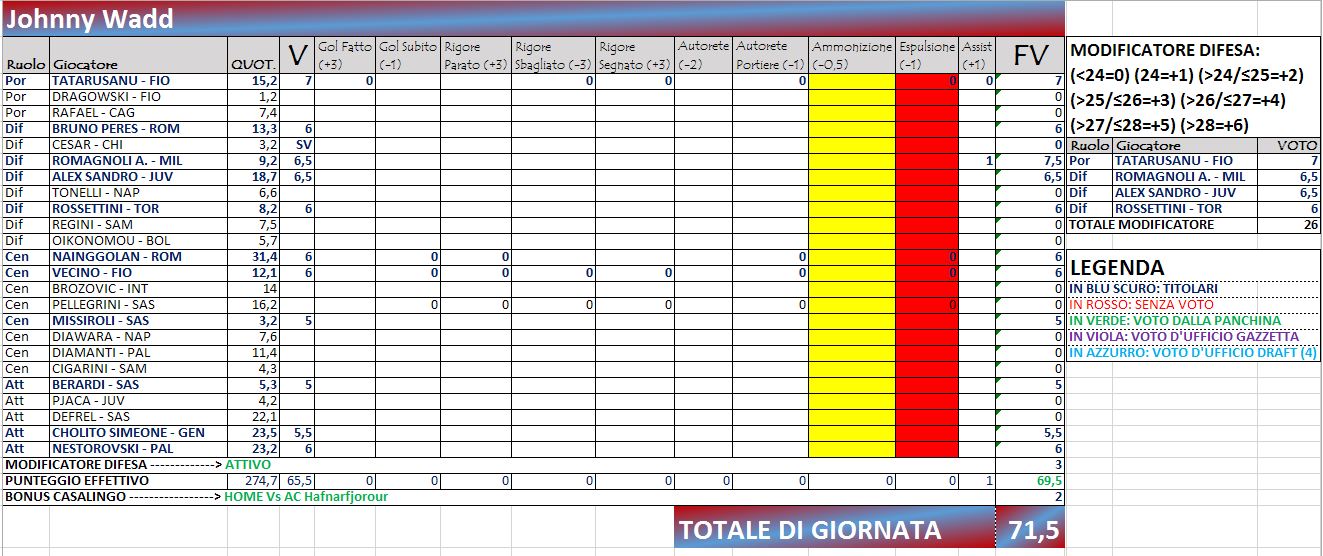This screenshot has width=1323, height=556.
Task: Select the 'NAINGGOLAN - ROM' player cell
Action: (138, 256)
